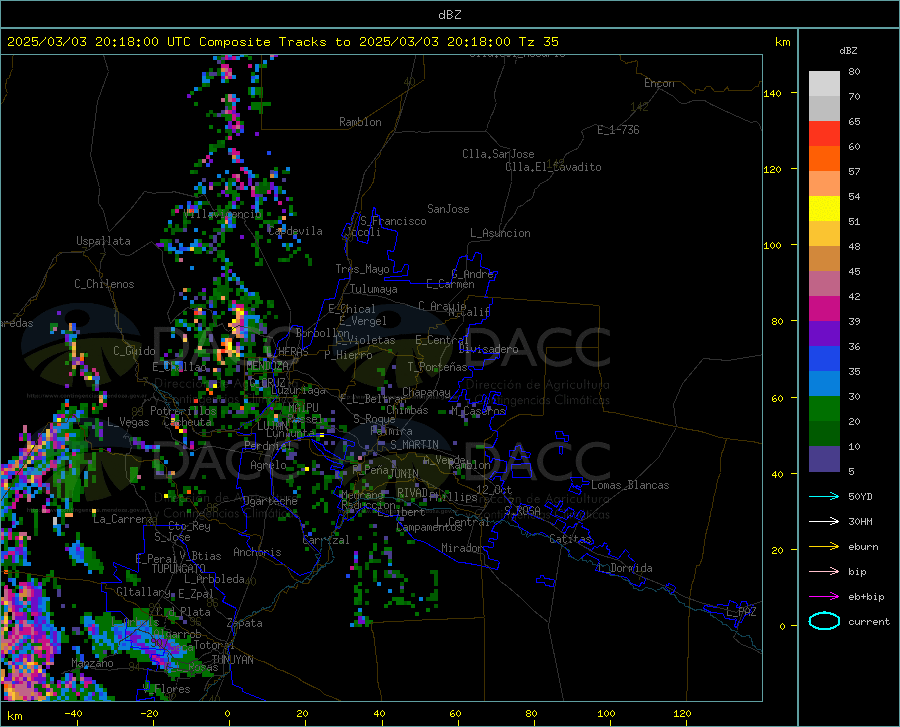Click the 30HM legend label
The image size is (900, 727).
[x=860, y=521]
